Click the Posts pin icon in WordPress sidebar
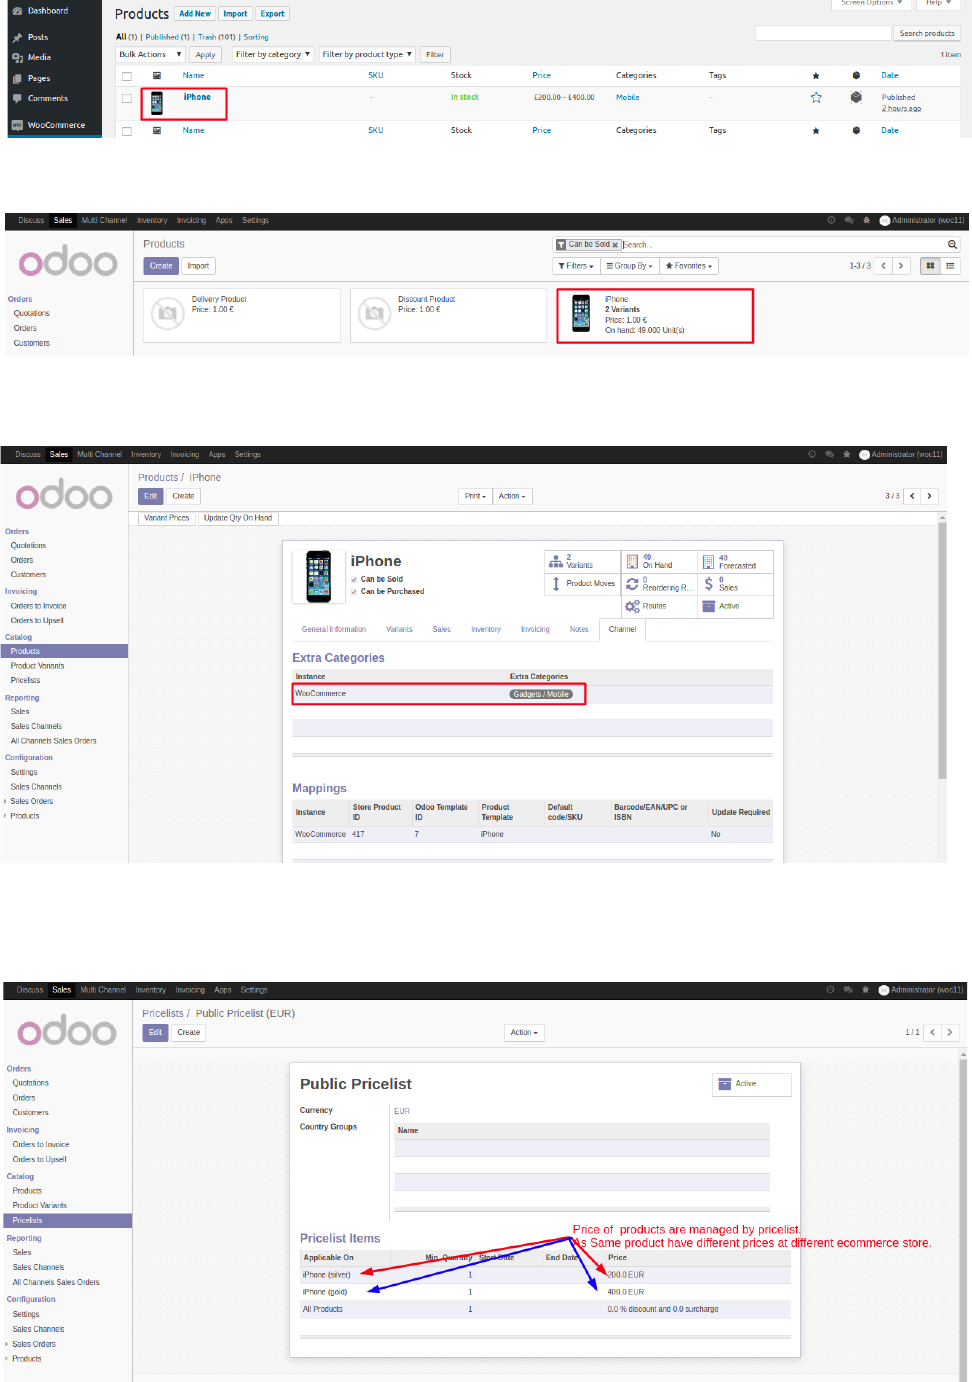This screenshot has height=1382, width=972. [17, 37]
